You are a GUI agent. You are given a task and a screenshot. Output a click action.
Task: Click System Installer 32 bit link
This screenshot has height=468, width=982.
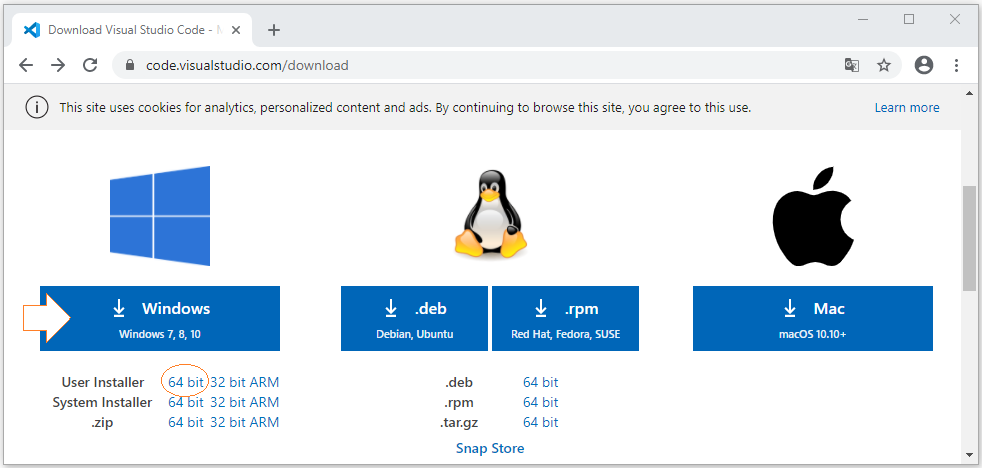[228, 402]
